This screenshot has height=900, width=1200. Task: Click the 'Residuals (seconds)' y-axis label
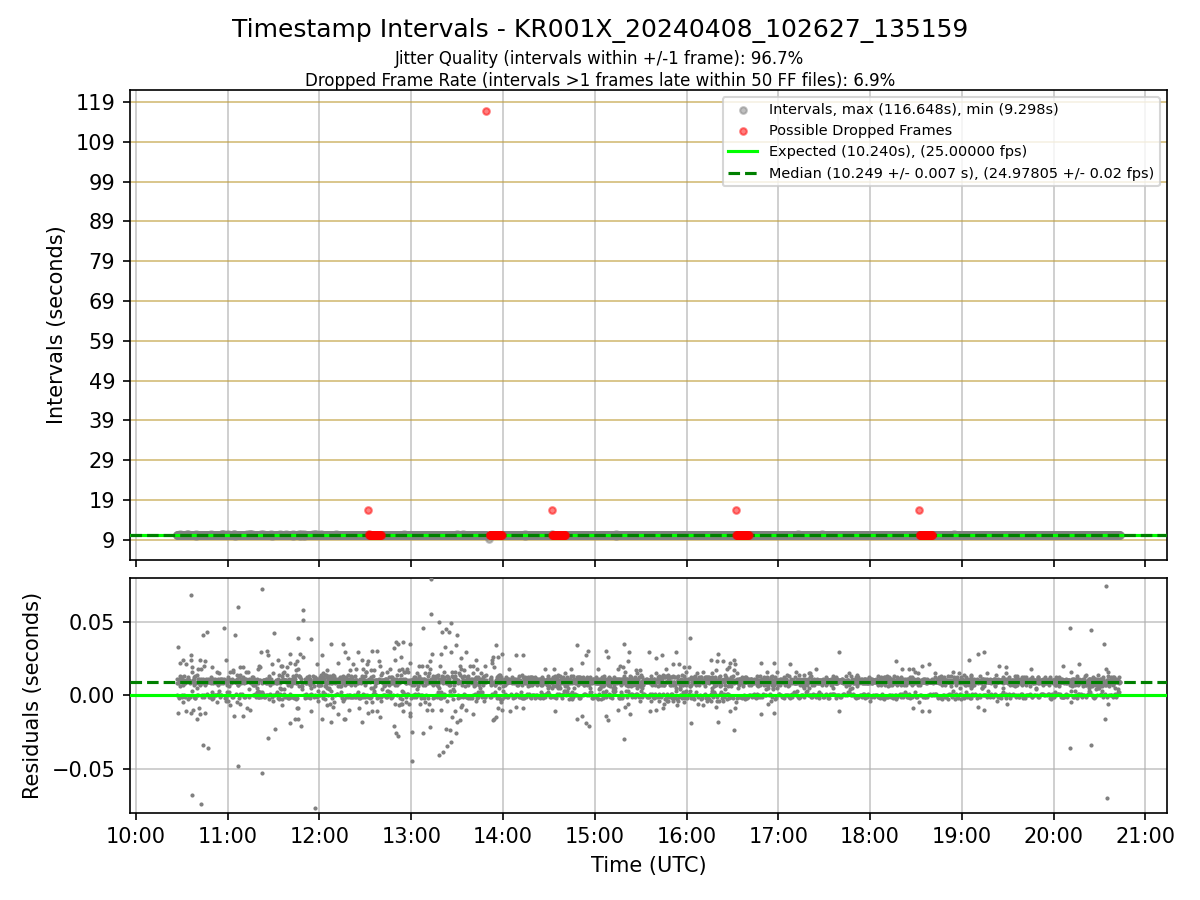pyautogui.click(x=31, y=696)
